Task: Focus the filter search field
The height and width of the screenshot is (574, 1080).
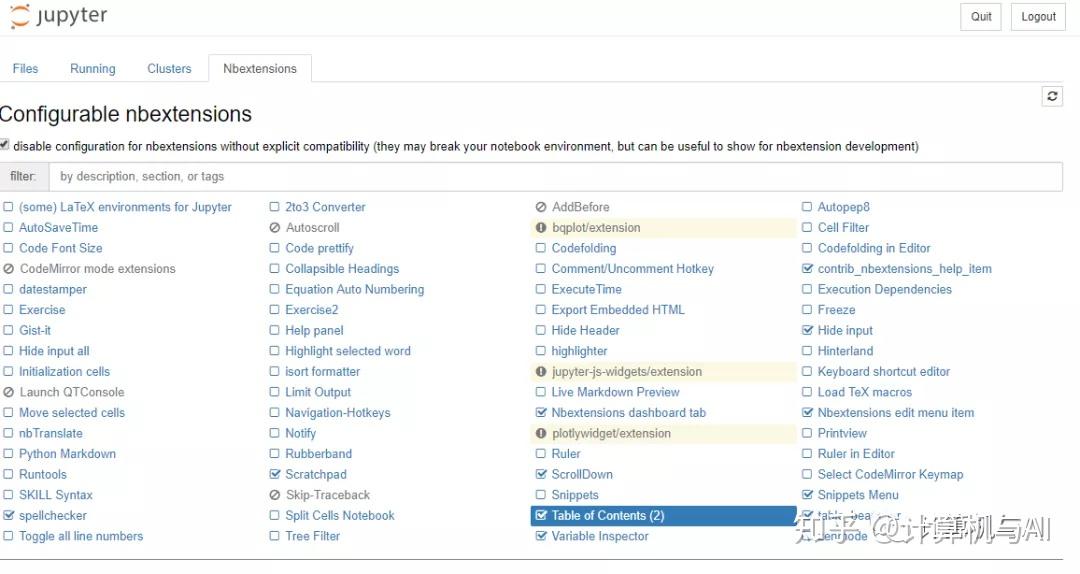Action: click(x=555, y=177)
